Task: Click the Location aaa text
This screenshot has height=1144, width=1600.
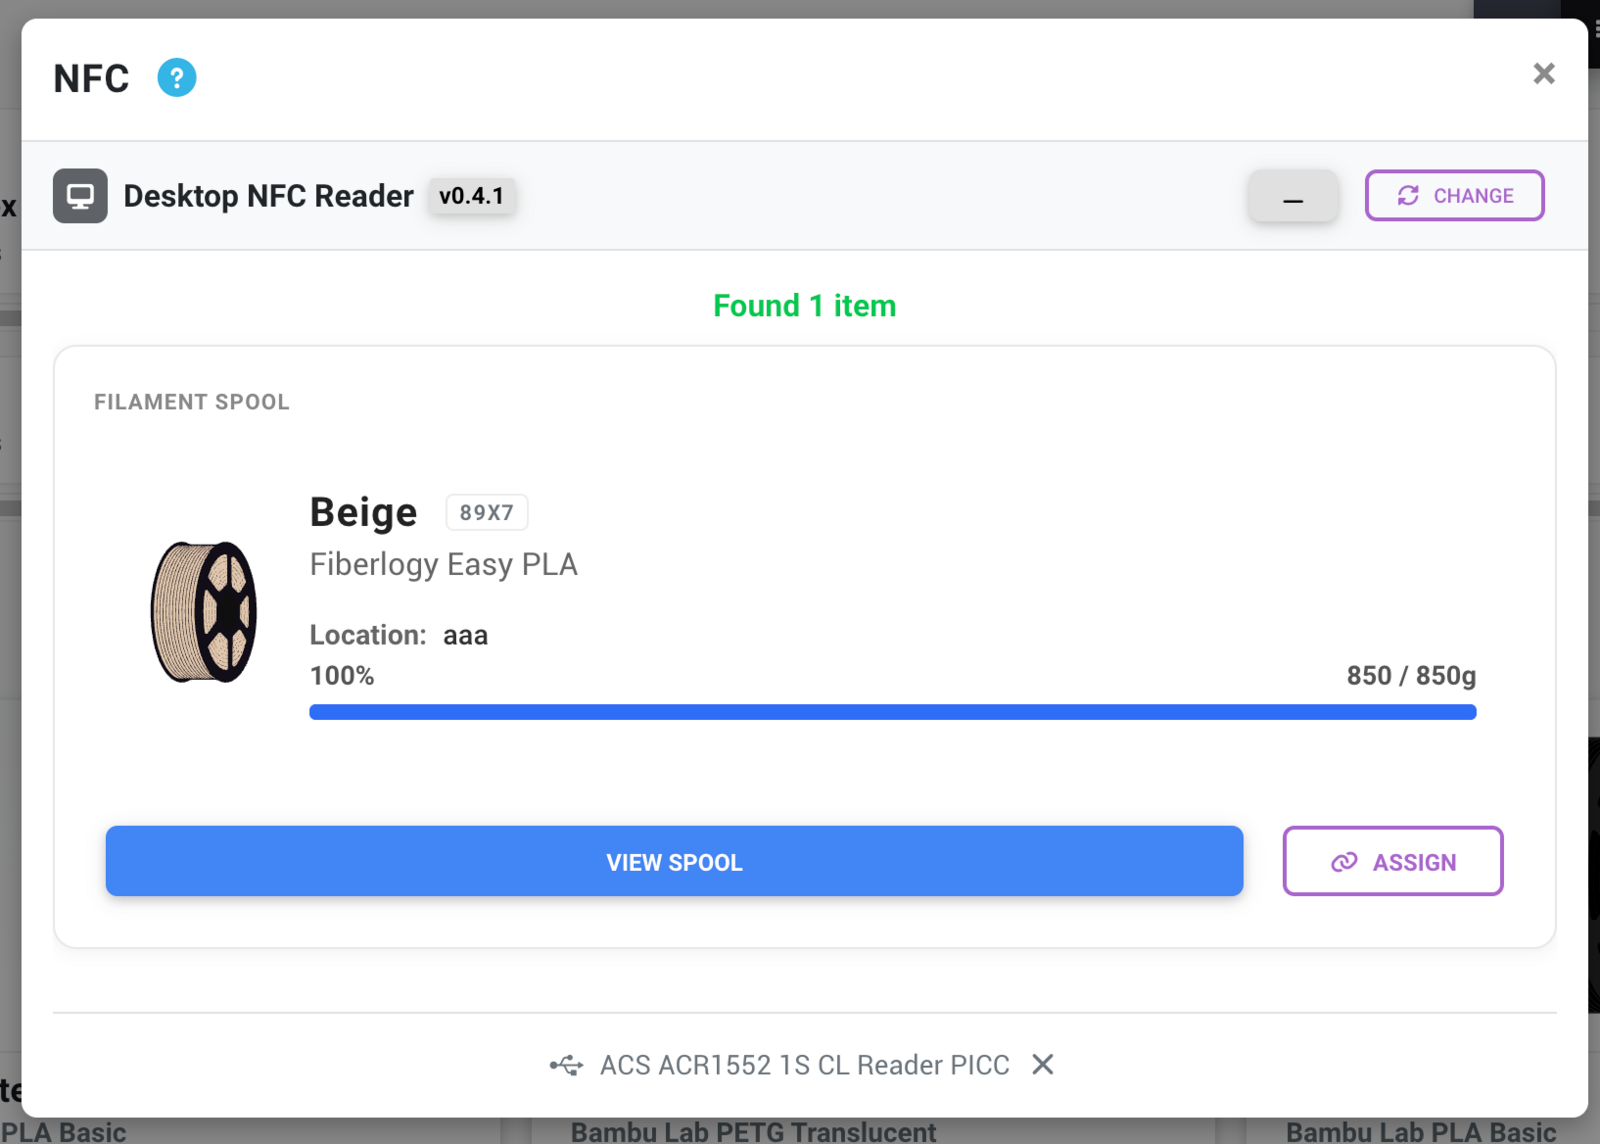Action: click(399, 635)
